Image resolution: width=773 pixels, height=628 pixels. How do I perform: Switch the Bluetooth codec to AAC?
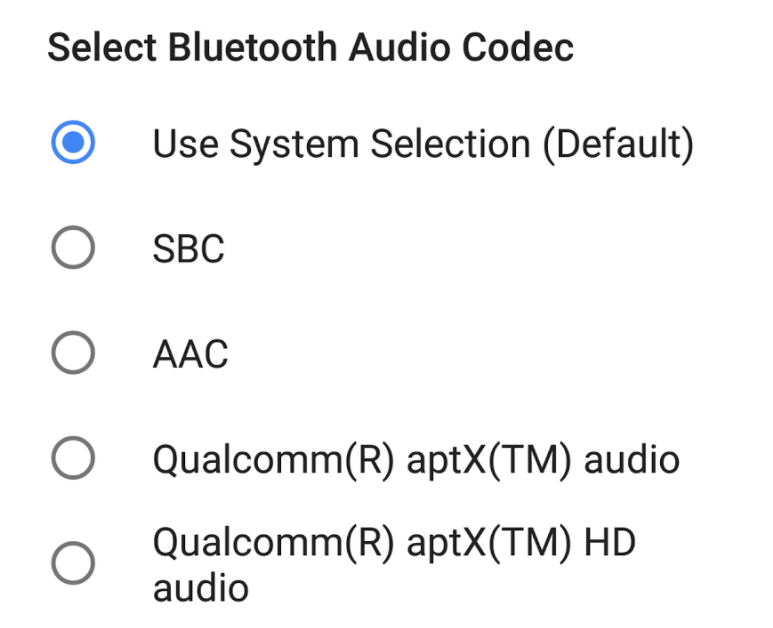[x=73, y=353]
